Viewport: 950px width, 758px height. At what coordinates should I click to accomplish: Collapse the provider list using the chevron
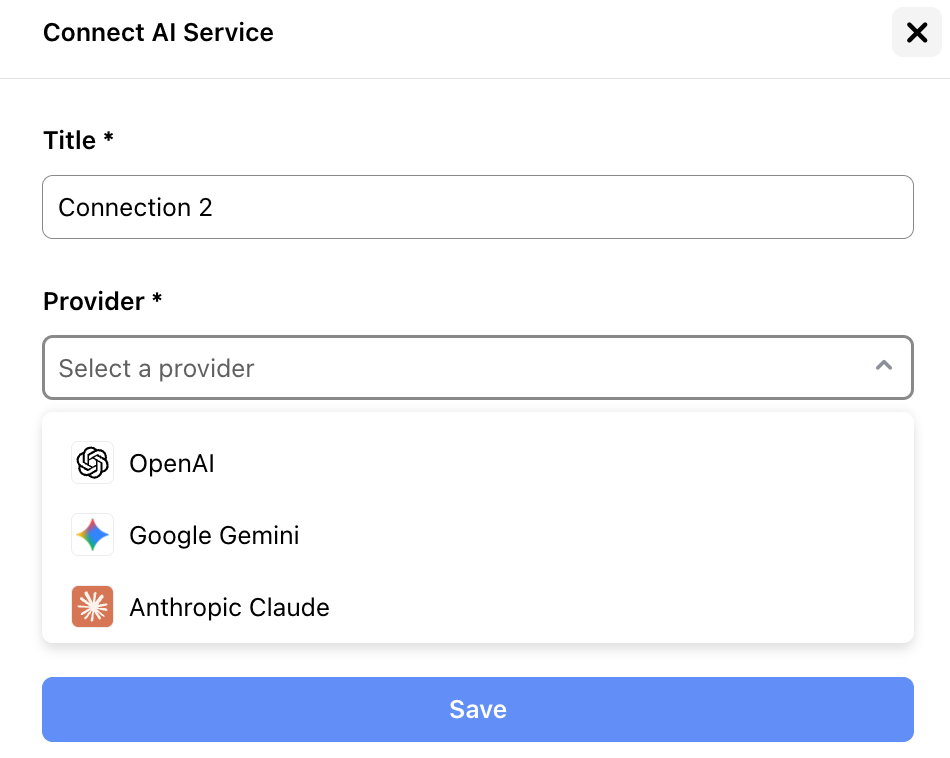click(x=884, y=365)
